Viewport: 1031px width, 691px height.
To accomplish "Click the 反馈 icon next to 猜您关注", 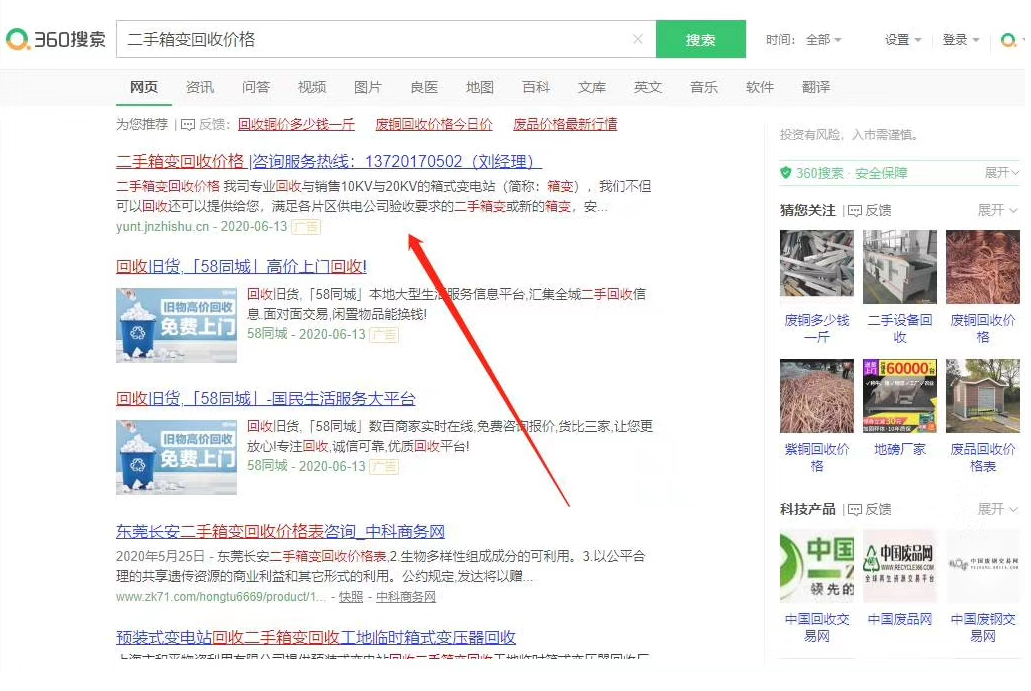I will click(x=855, y=211).
